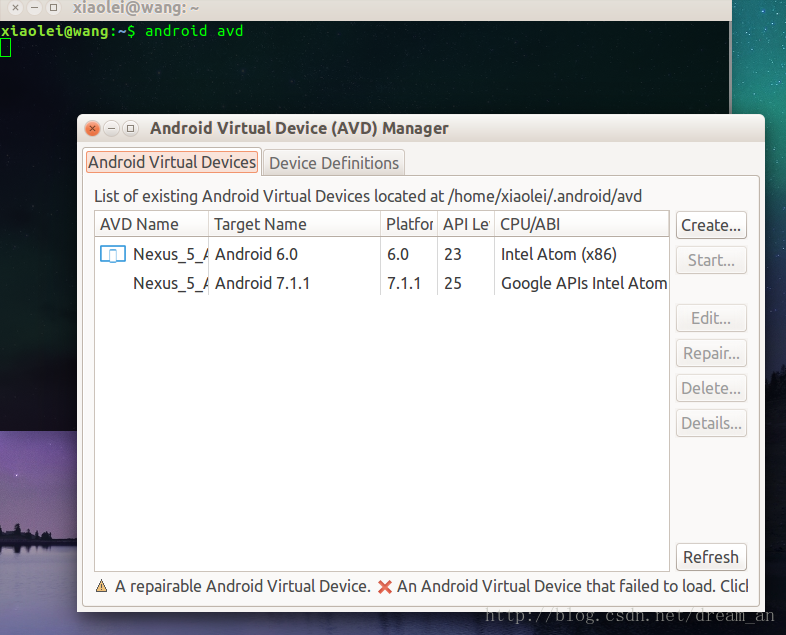Close the AVD Manager window
Screen dimensions: 786x635
click(x=92, y=129)
